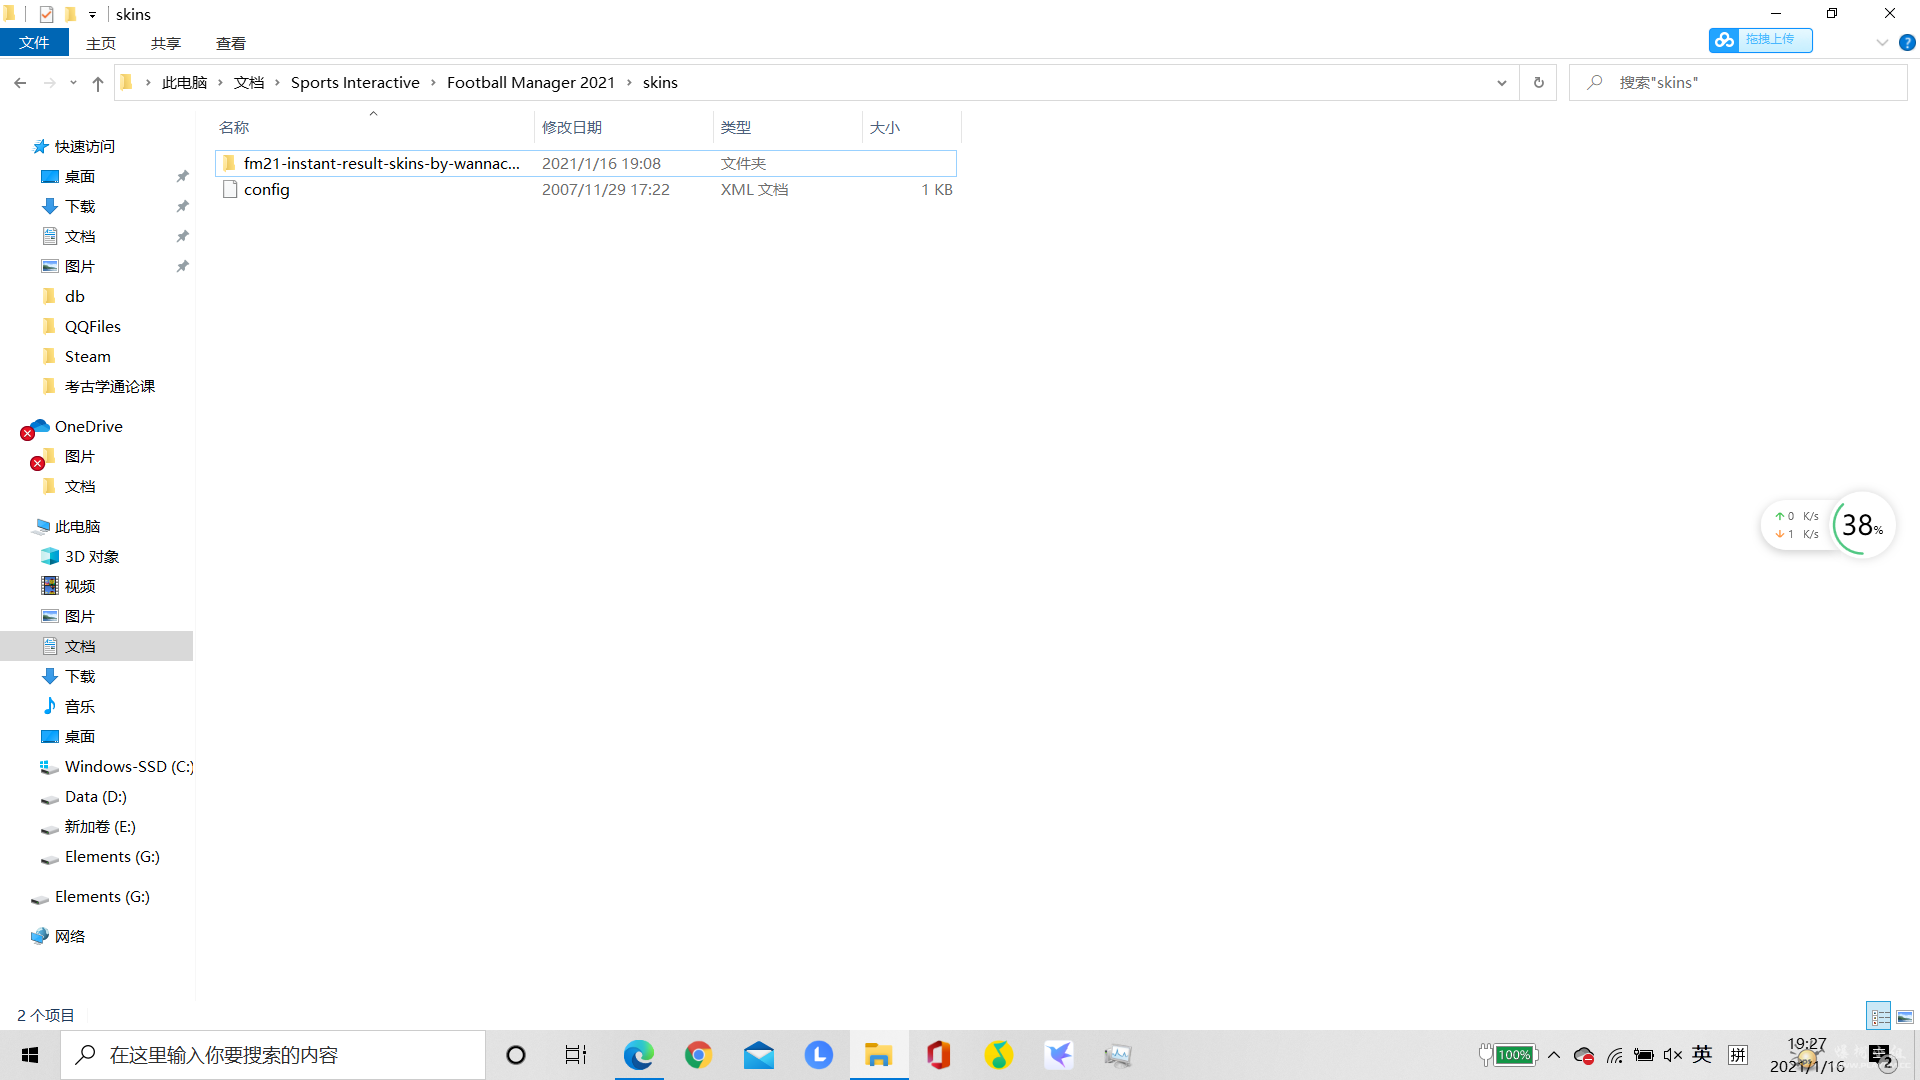
Task: Open the 主页 ribbon tab
Action: (101, 43)
